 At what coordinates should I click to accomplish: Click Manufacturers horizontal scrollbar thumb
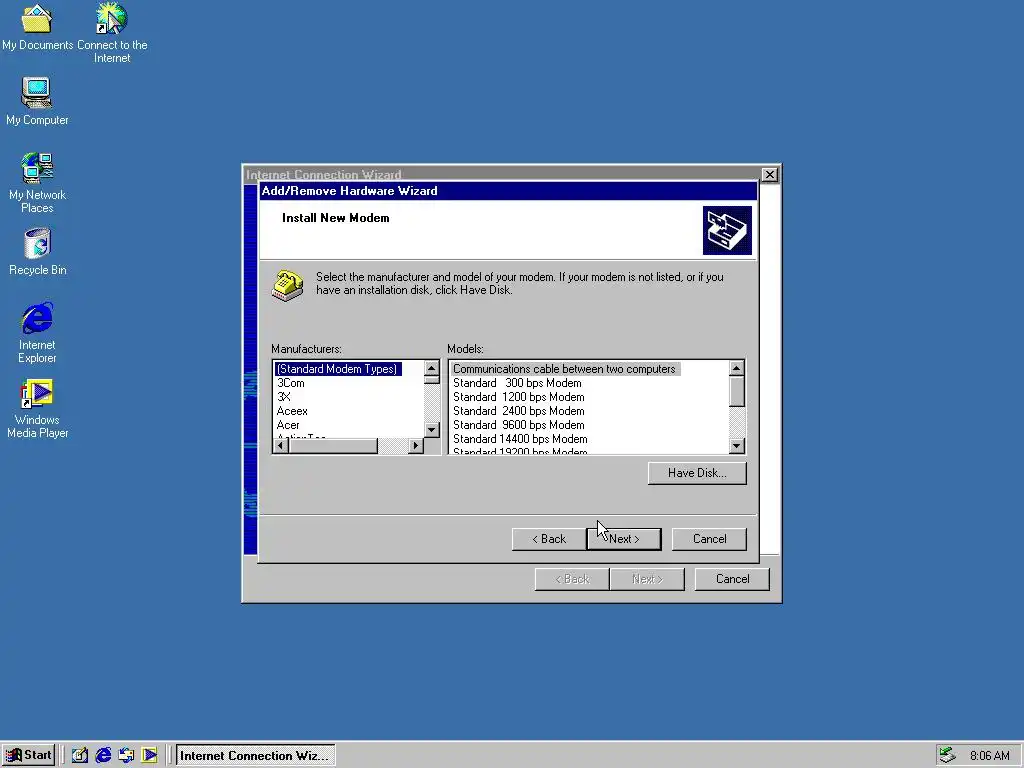333,445
